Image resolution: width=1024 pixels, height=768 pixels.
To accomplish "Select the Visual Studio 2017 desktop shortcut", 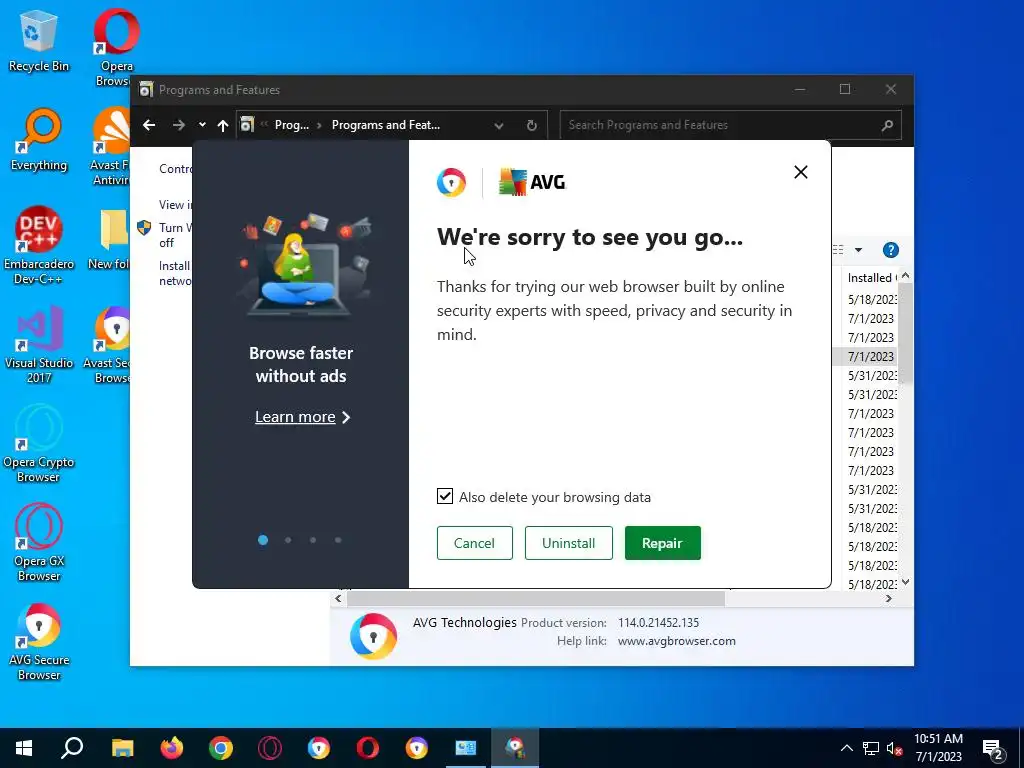I will pyautogui.click(x=39, y=345).
